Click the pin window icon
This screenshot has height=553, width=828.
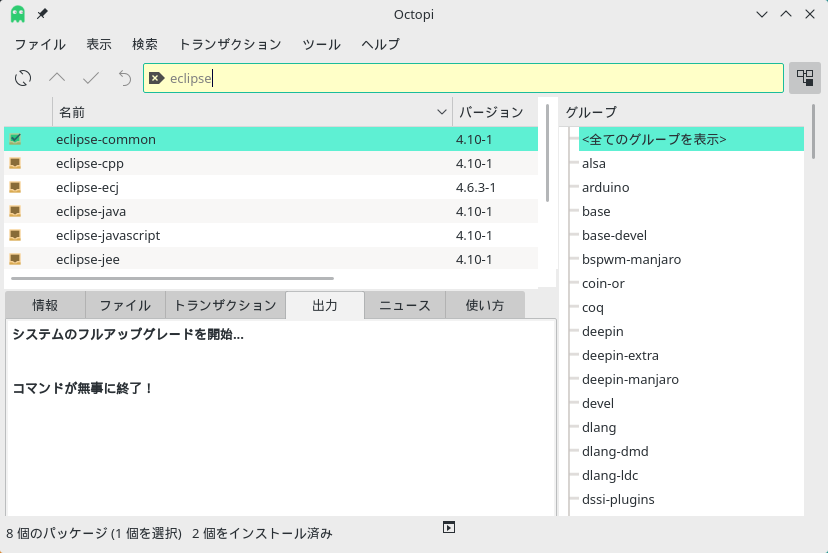click(x=42, y=14)
